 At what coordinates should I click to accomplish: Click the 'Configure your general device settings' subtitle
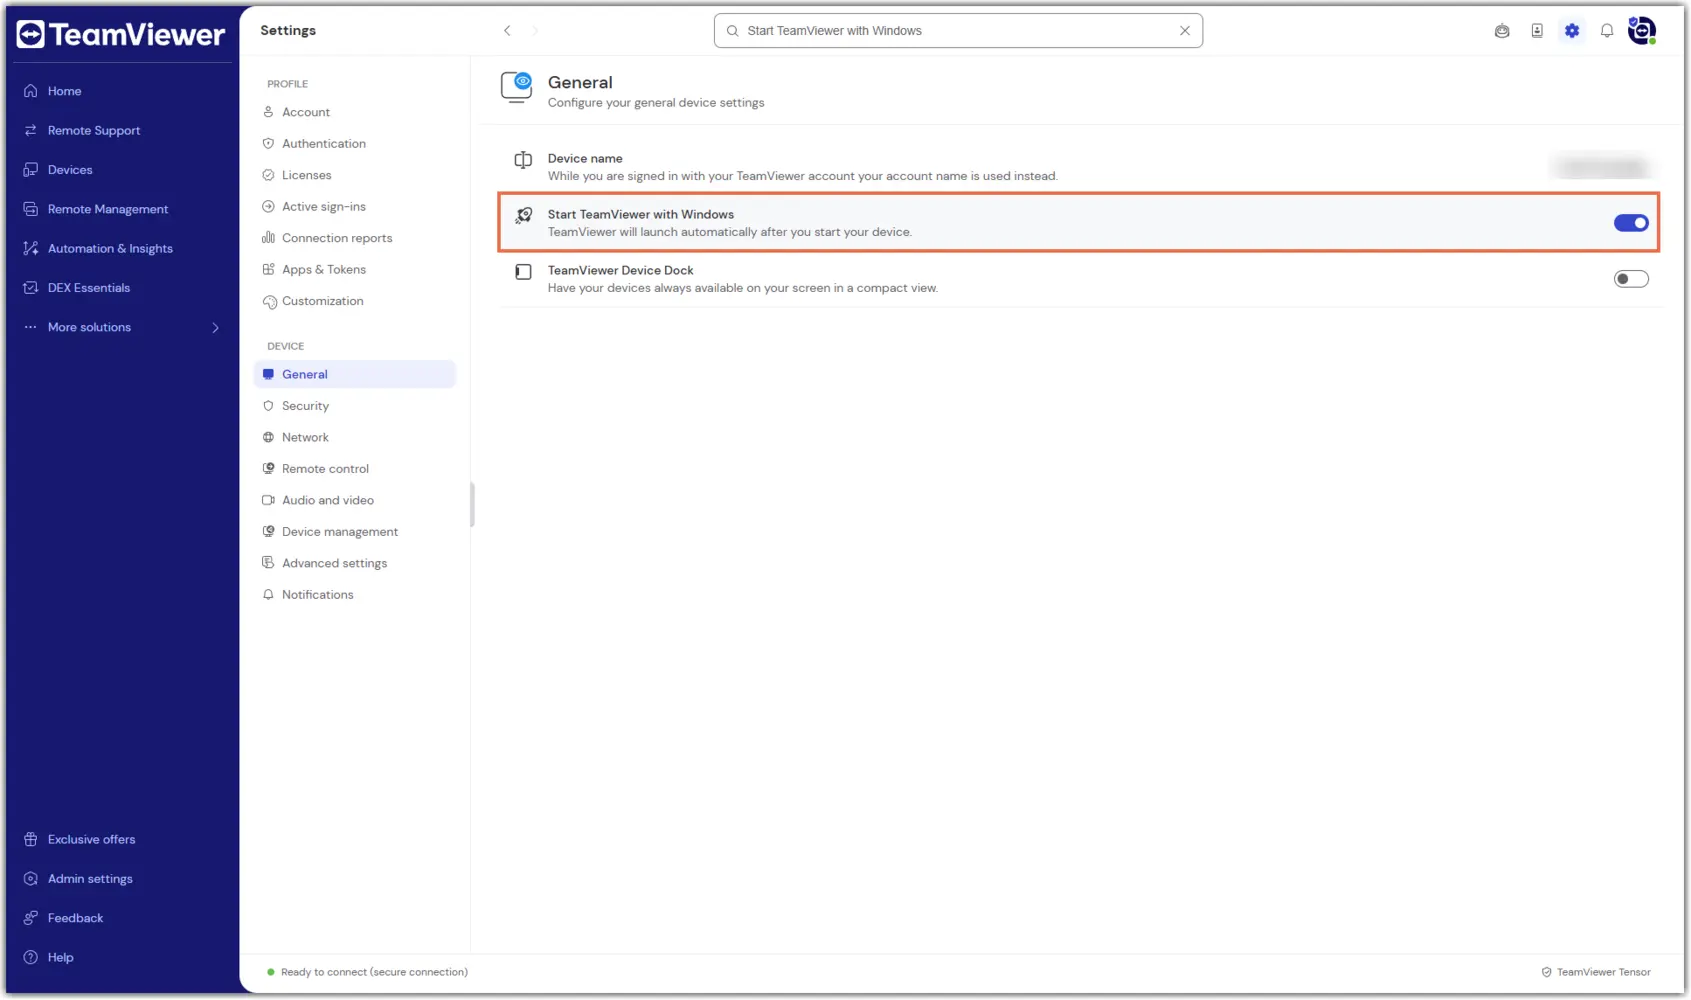click(656, 103)
